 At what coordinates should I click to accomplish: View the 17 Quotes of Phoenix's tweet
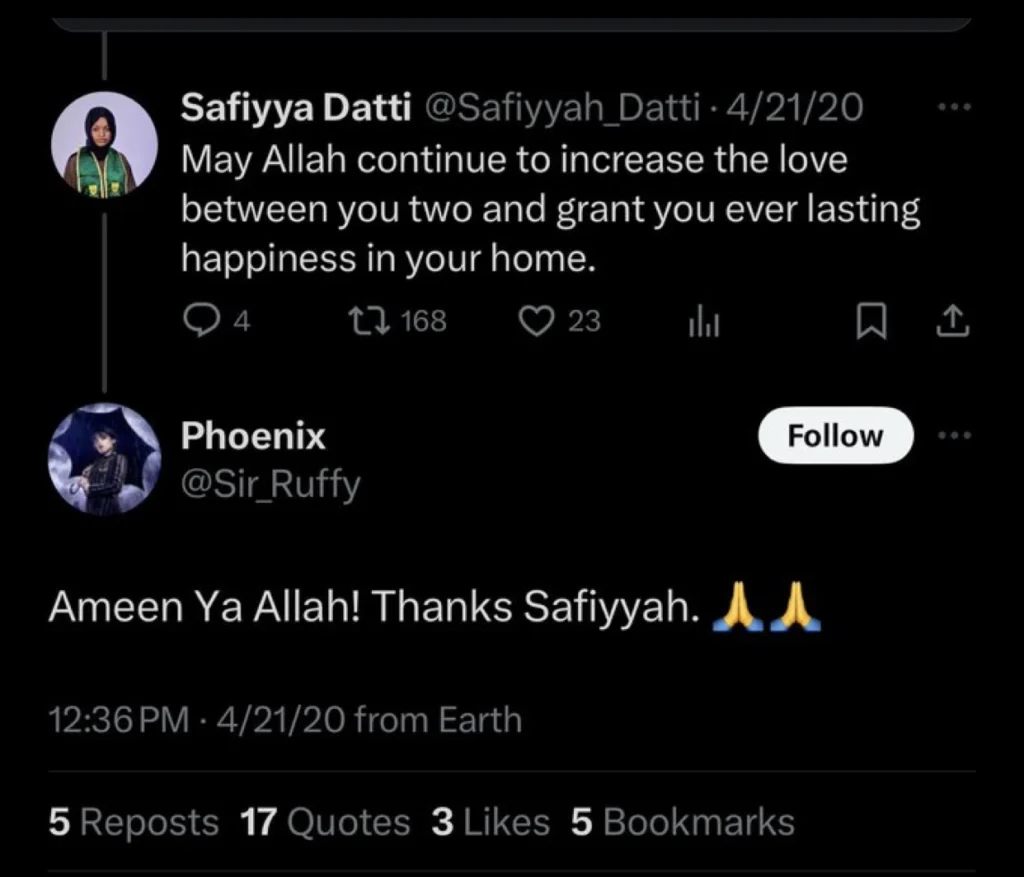click(x=323, y=821)
